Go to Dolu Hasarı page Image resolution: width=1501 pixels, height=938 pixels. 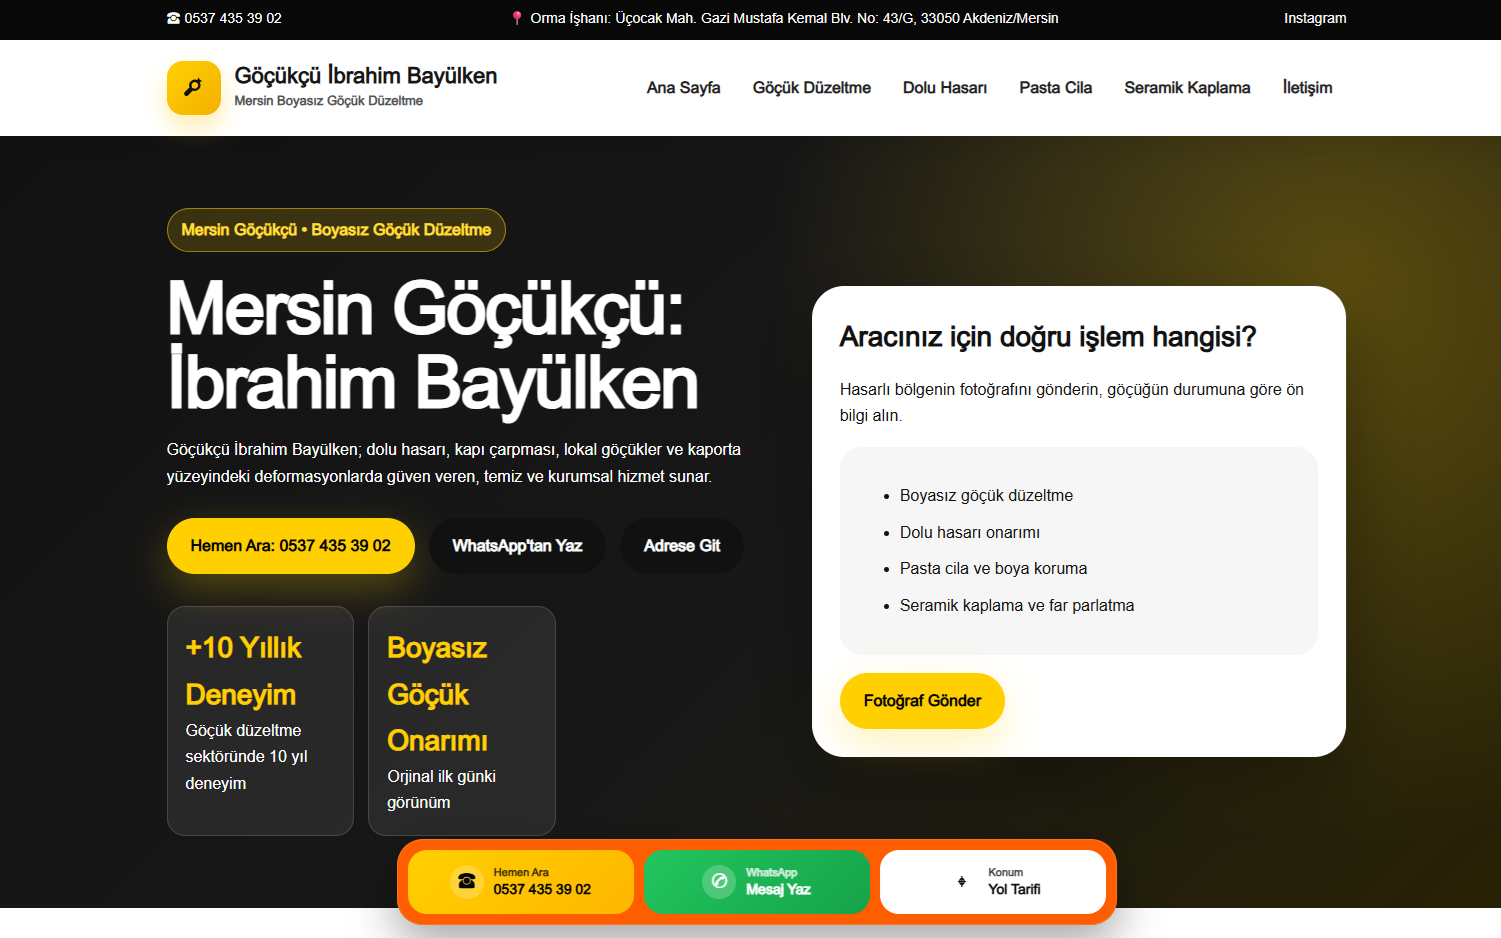click(945, 88)
